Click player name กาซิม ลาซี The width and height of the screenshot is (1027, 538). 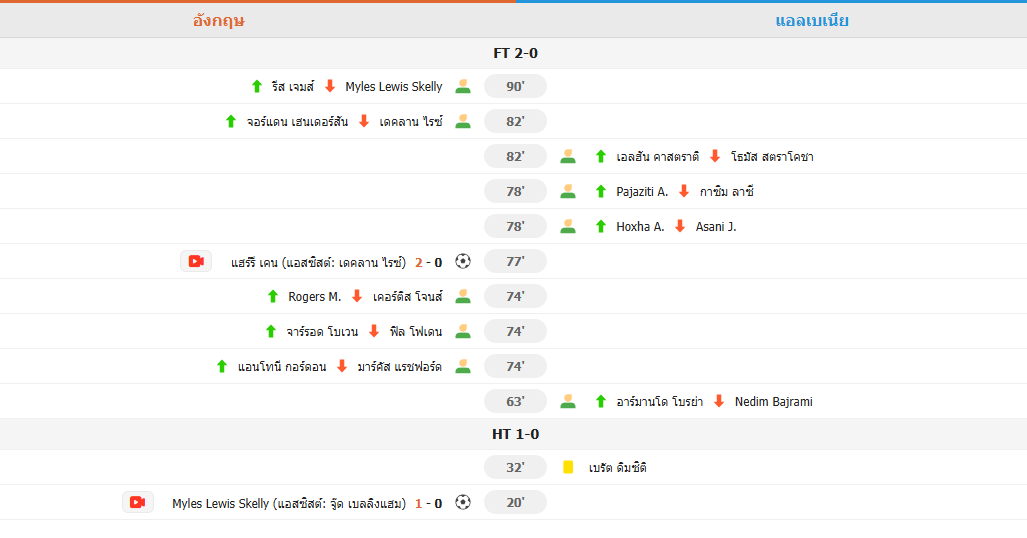pos(727,191)
